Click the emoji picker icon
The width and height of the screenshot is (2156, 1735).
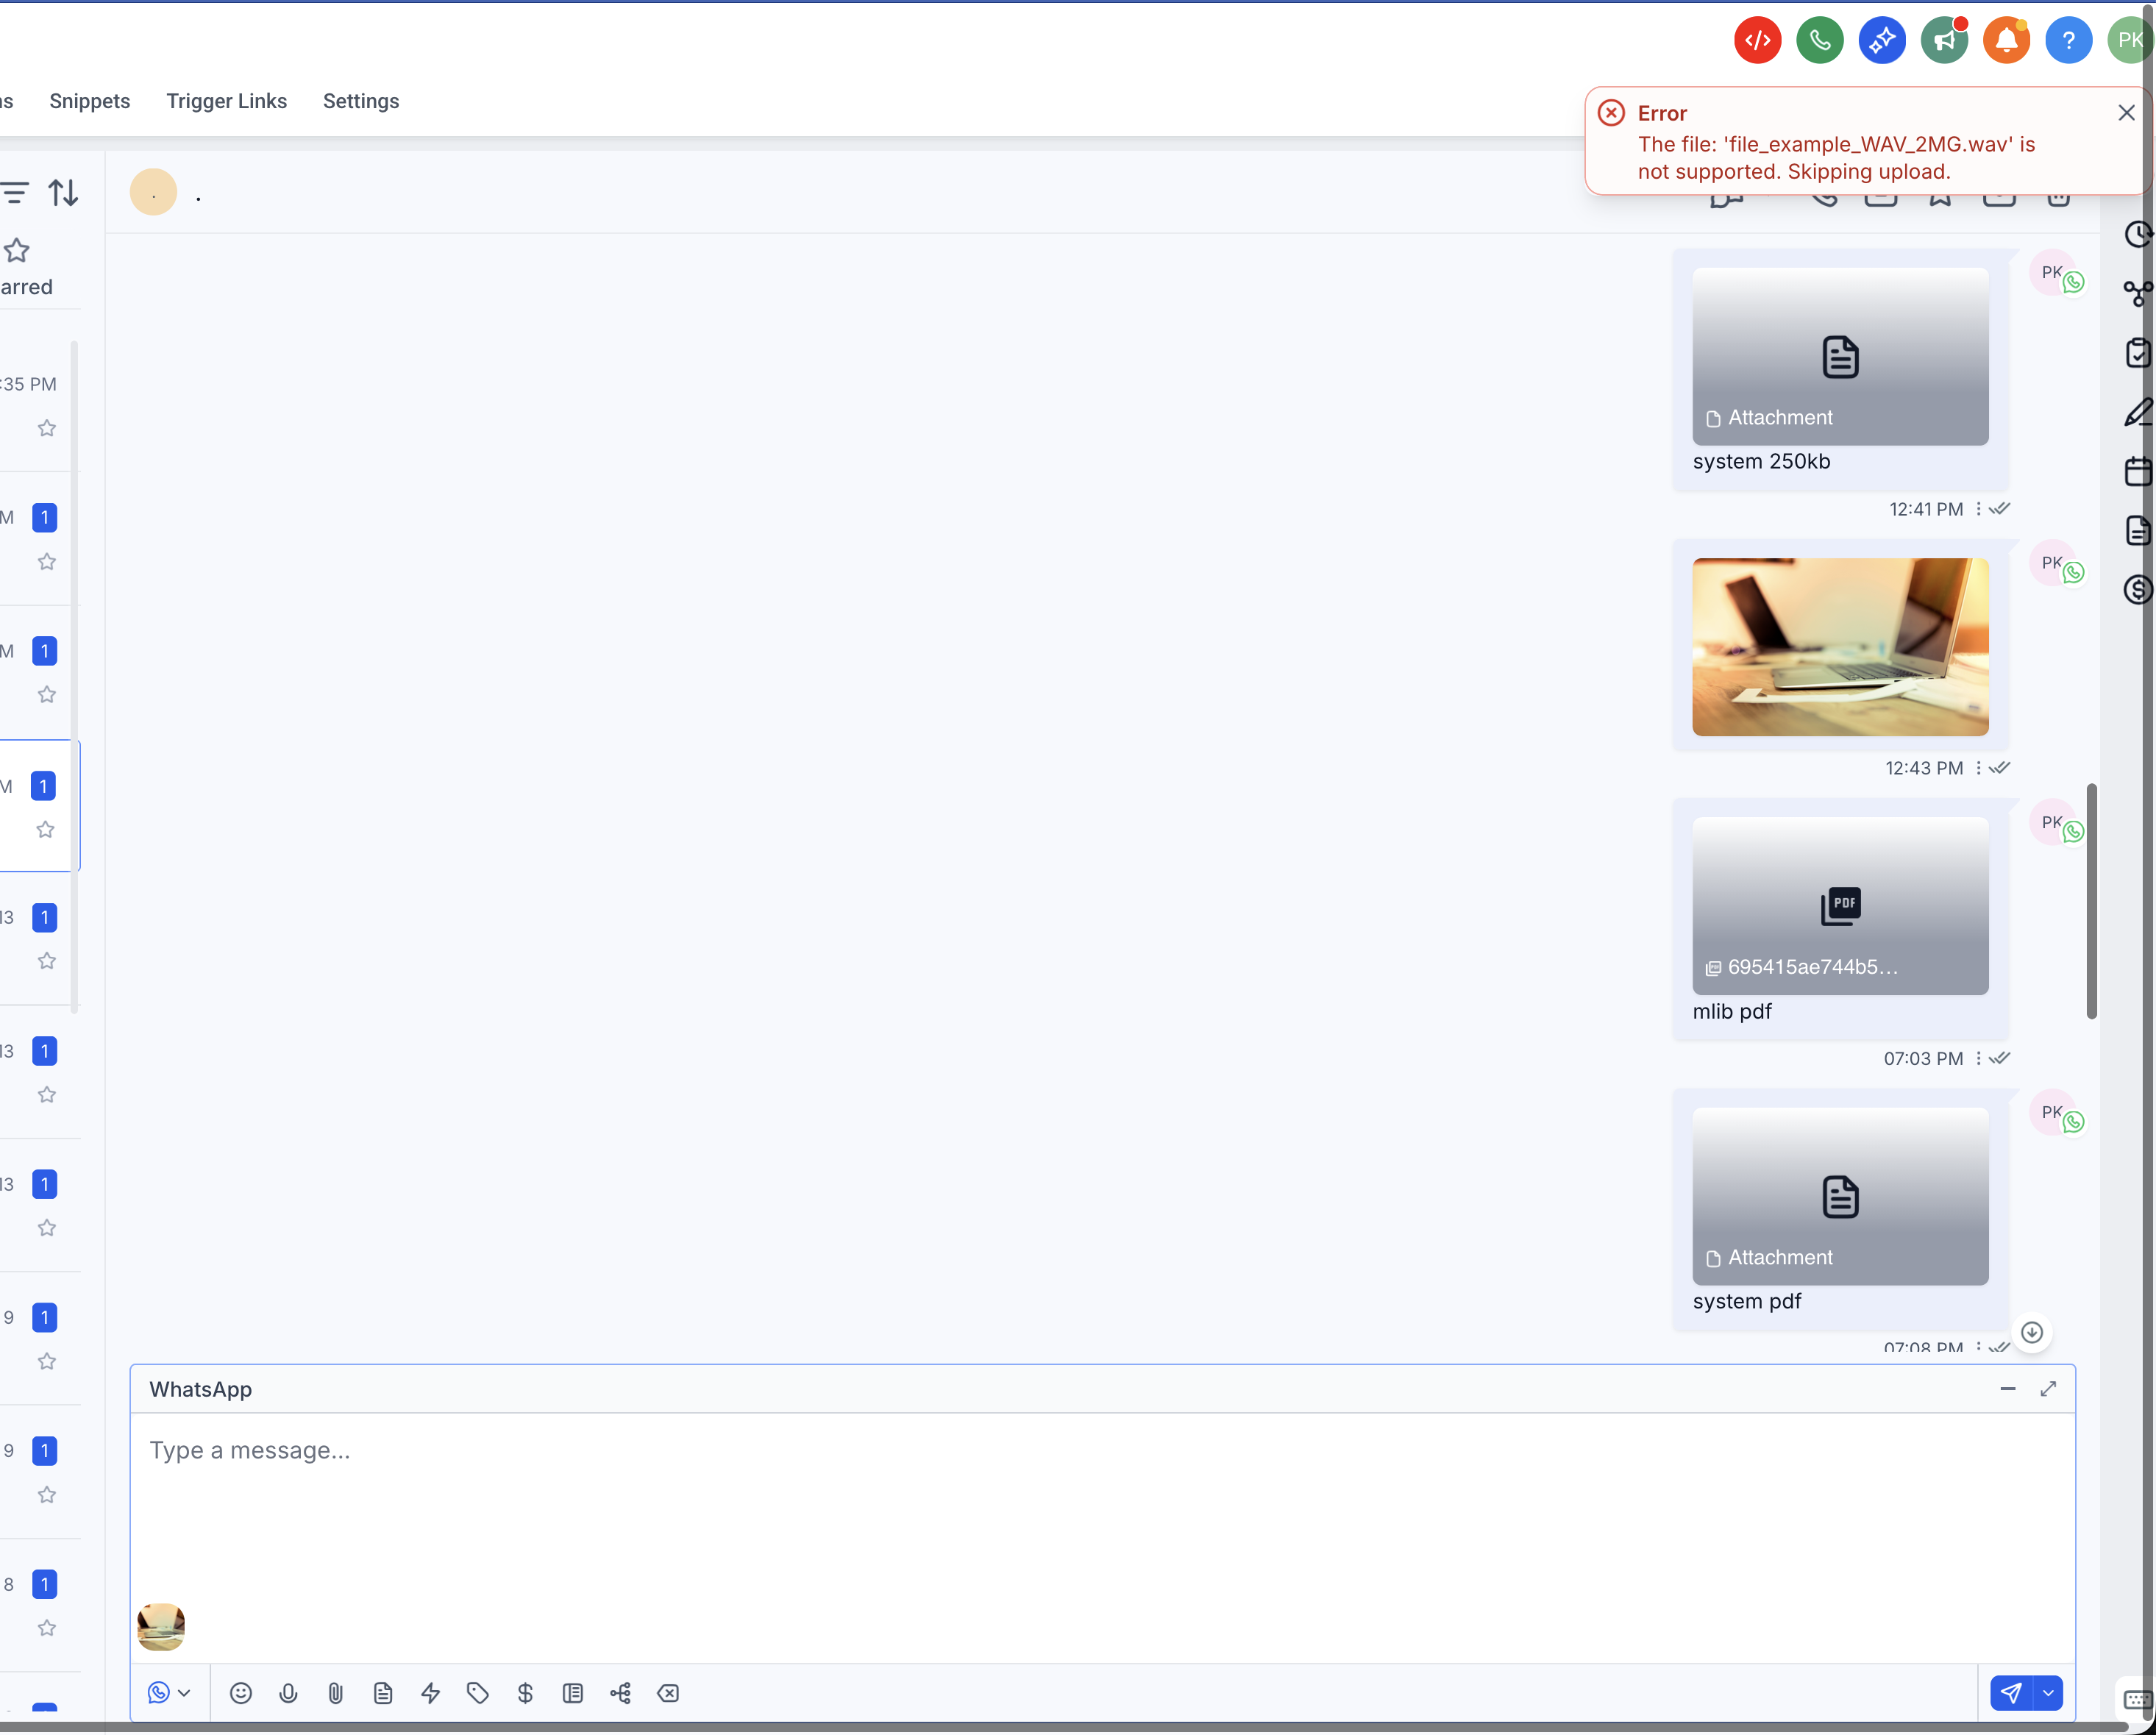click(x=240, y=1693)
